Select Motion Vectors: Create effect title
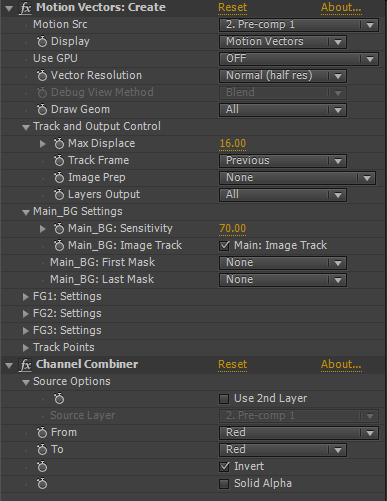 click(101, 8)
